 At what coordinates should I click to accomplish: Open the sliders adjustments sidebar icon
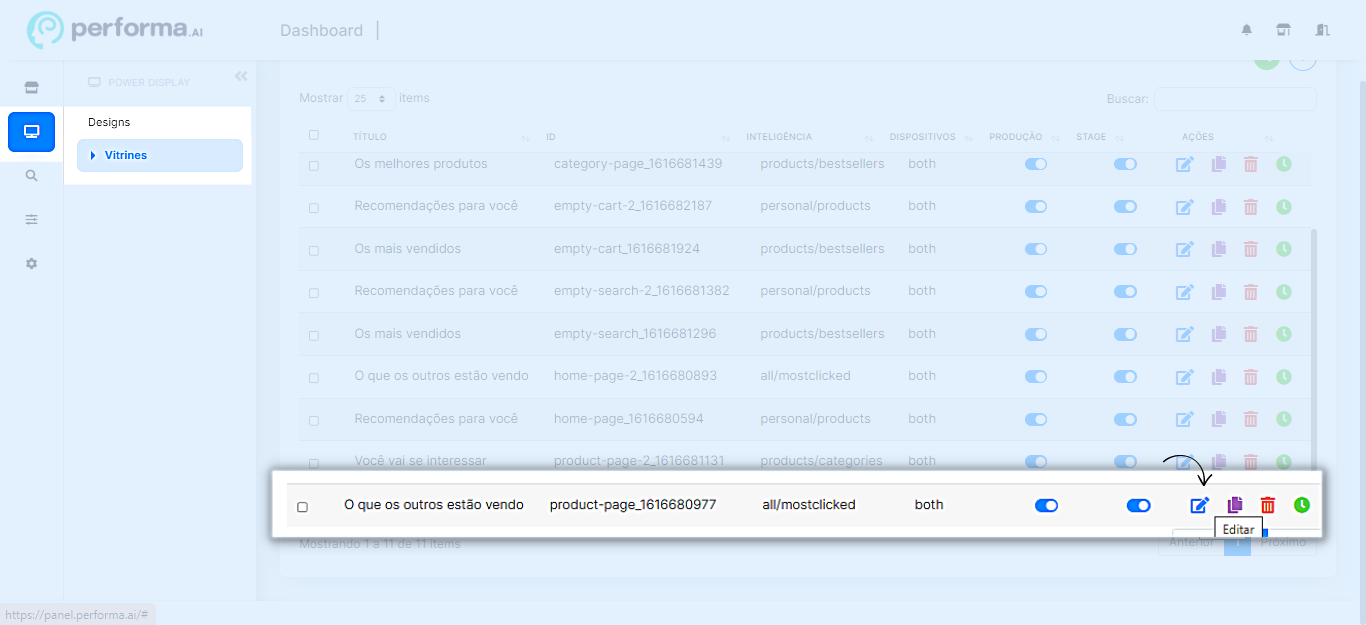[31, 219]
